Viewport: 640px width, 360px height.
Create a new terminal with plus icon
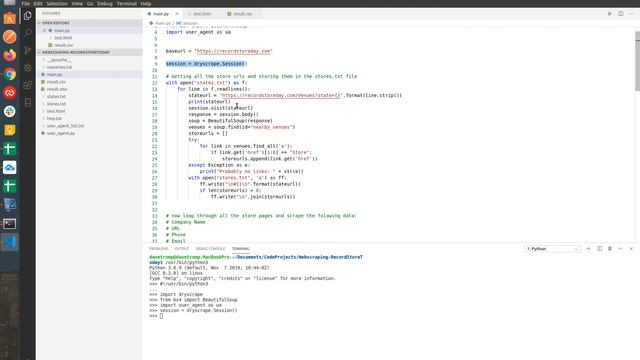coord(589,249)
